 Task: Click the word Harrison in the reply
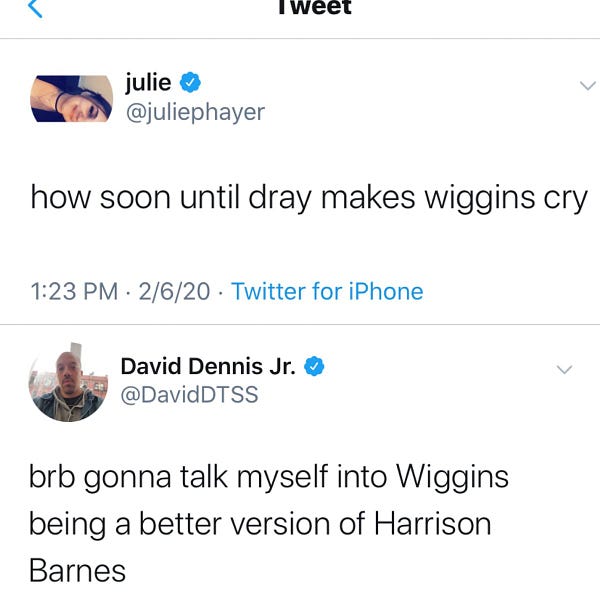pos(433,523)
